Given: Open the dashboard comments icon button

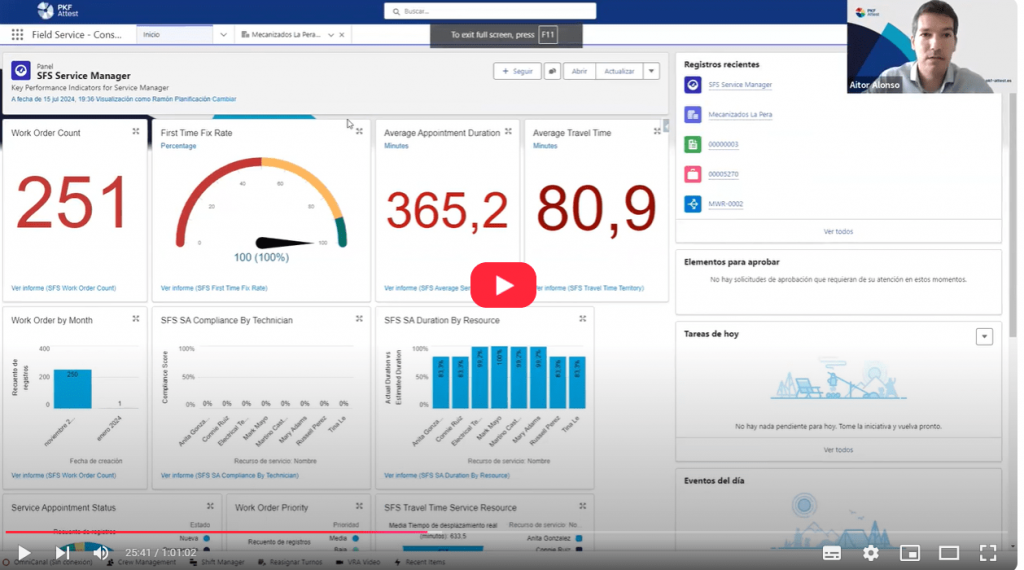Looking at the screenshot, I should (552, 71).
